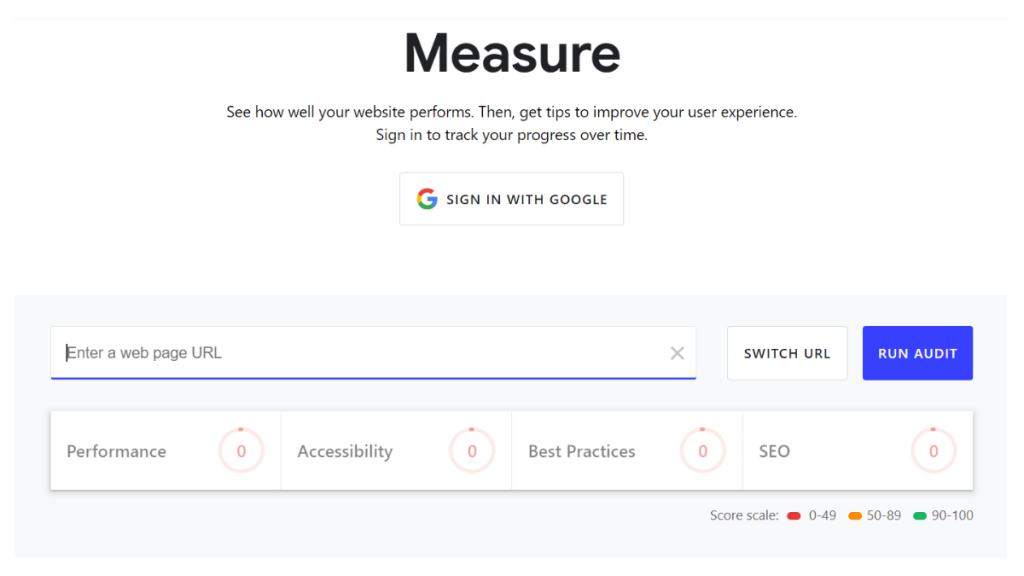The image size is (1024, 576).
Task: Click the Measure page heading
Action: (512, 54)
